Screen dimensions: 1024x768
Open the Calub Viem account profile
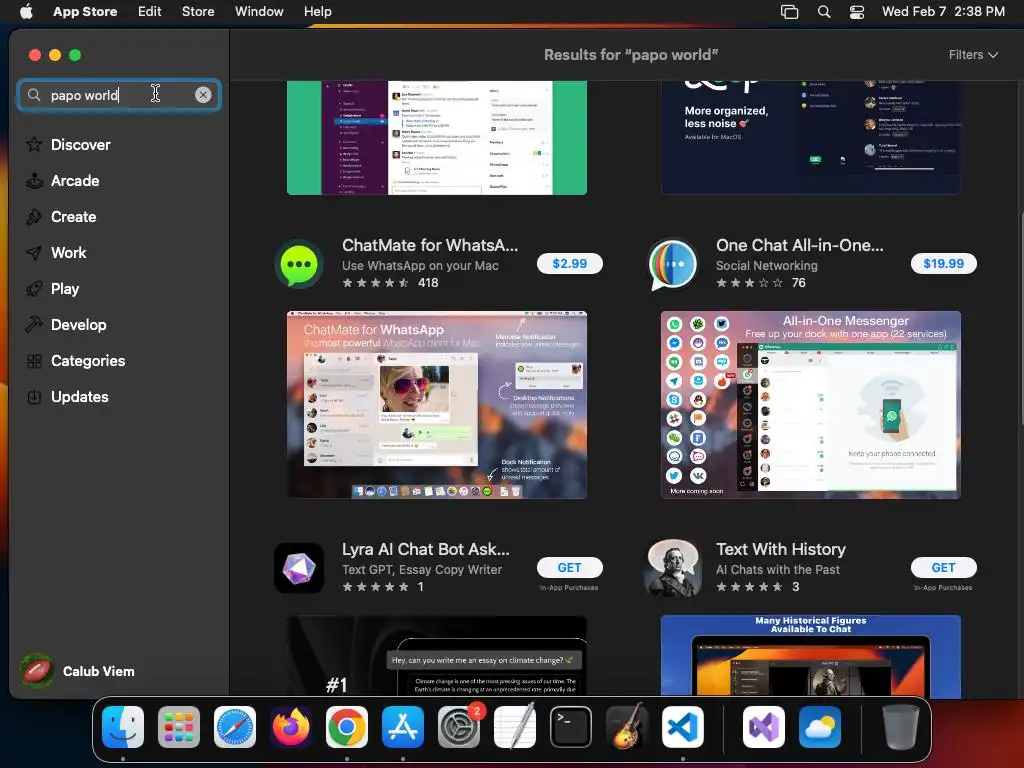coord(78,671)
